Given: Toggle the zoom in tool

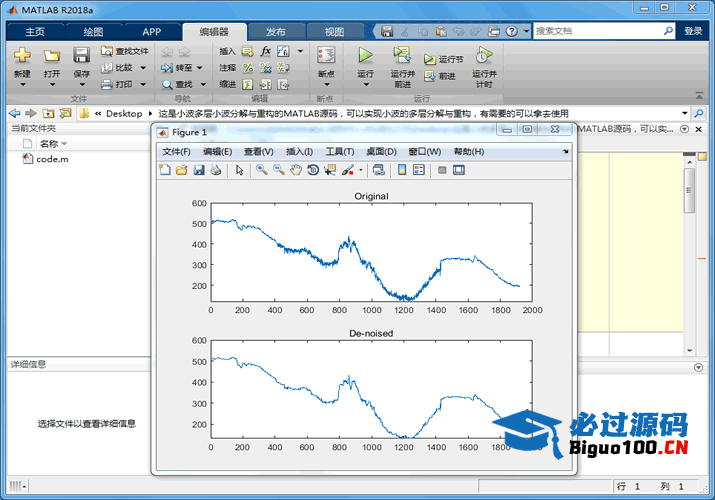Looking at the screenshot, I should [262, 170].
